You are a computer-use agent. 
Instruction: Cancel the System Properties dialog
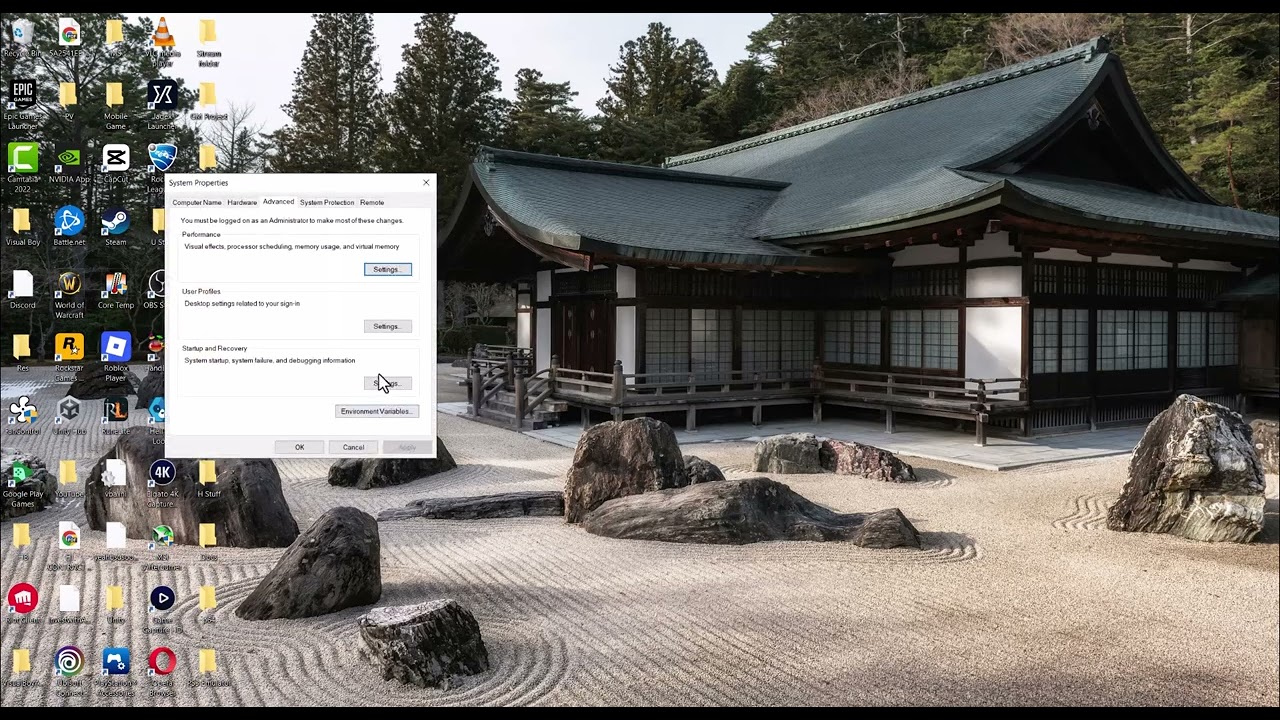pos(353,447)
